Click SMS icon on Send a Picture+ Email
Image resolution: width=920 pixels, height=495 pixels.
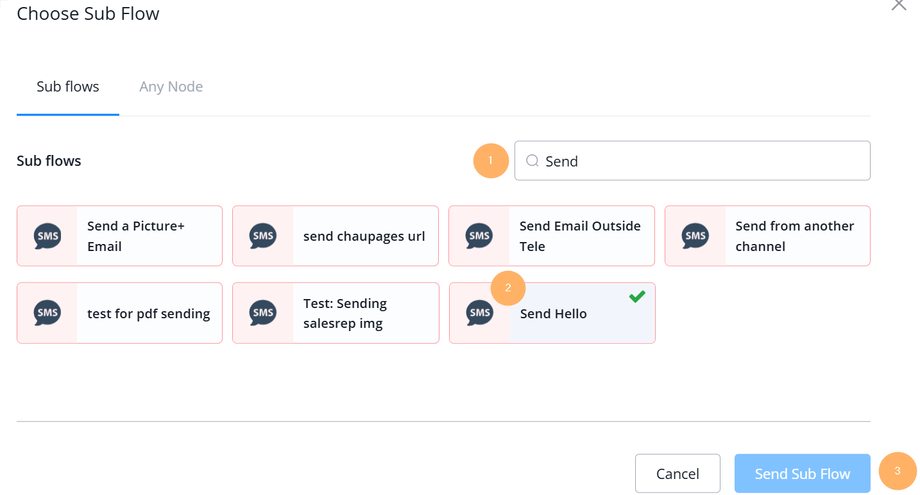click(47, 236)
